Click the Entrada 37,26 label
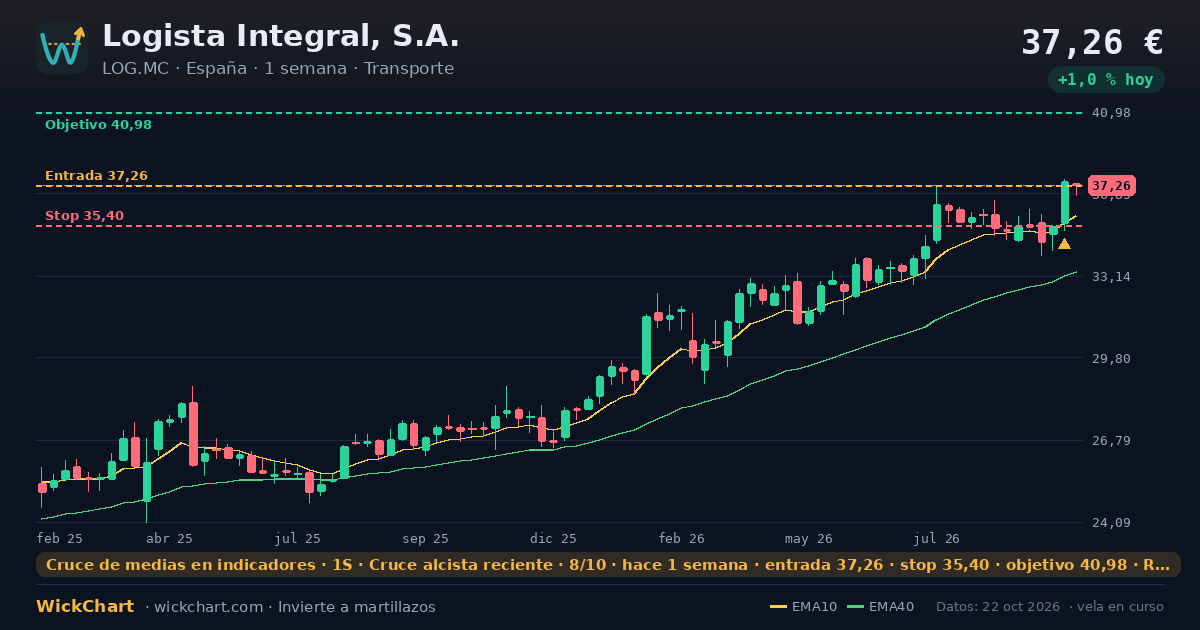The image size is (1200, 630). (x=96, y=176)
